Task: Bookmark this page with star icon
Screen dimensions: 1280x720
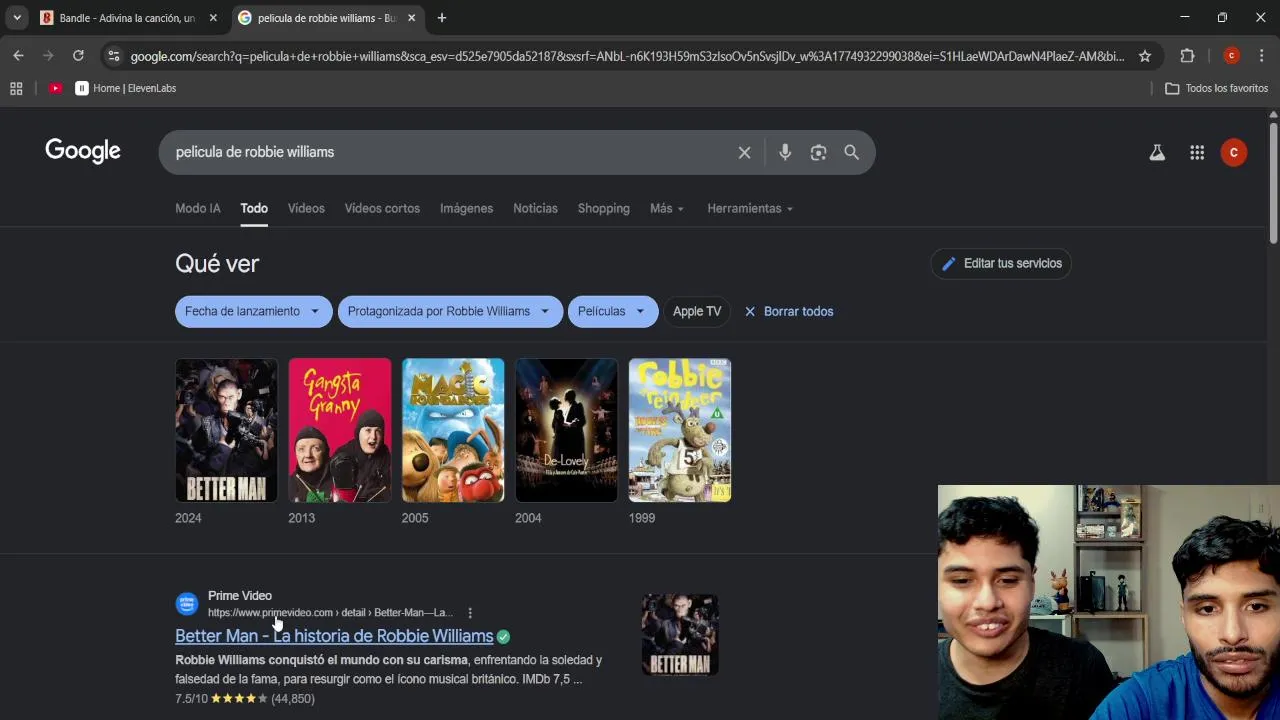Action: click(x=1145, y=56)
